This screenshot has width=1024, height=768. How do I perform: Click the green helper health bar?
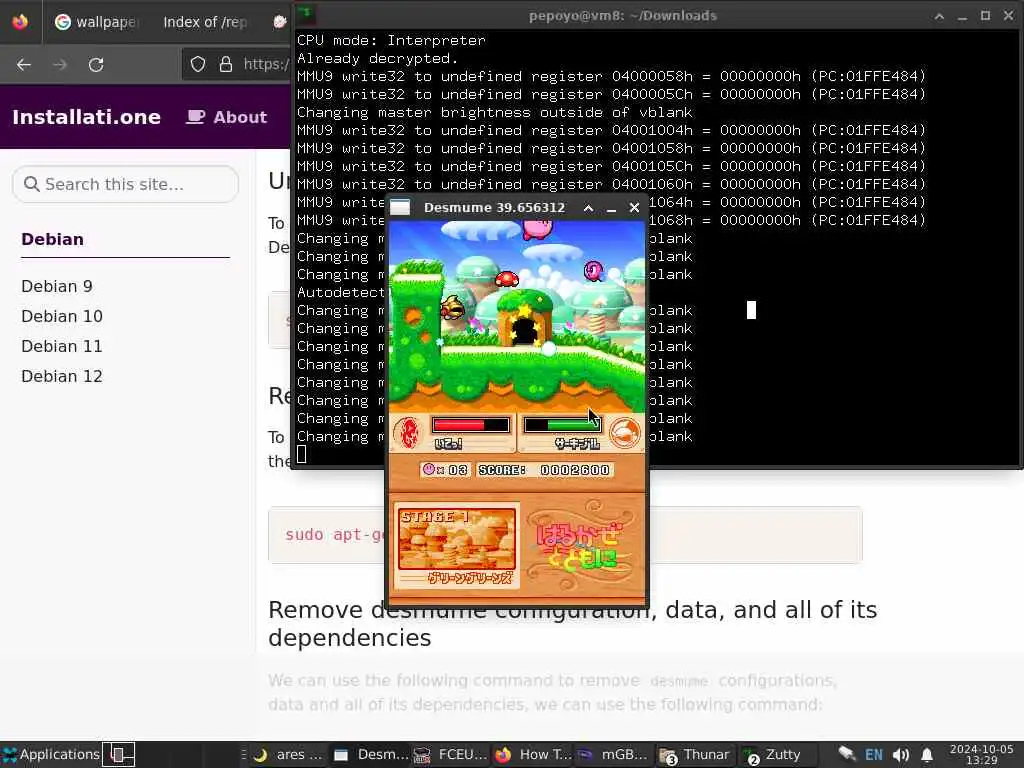563,425
